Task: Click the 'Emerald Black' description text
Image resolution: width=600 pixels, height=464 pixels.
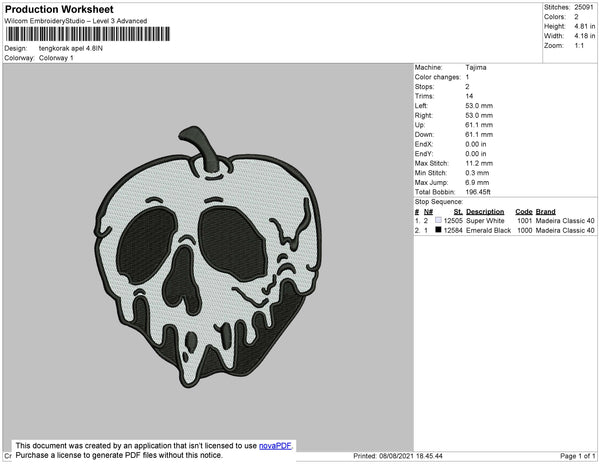Action: tap(488, 230)
